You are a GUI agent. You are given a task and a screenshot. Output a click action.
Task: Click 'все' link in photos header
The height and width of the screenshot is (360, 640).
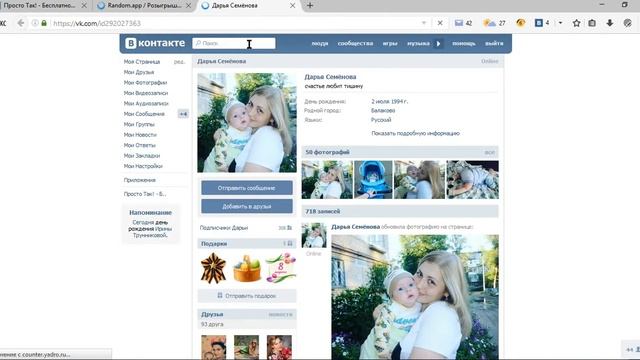[x=489, y=153]
